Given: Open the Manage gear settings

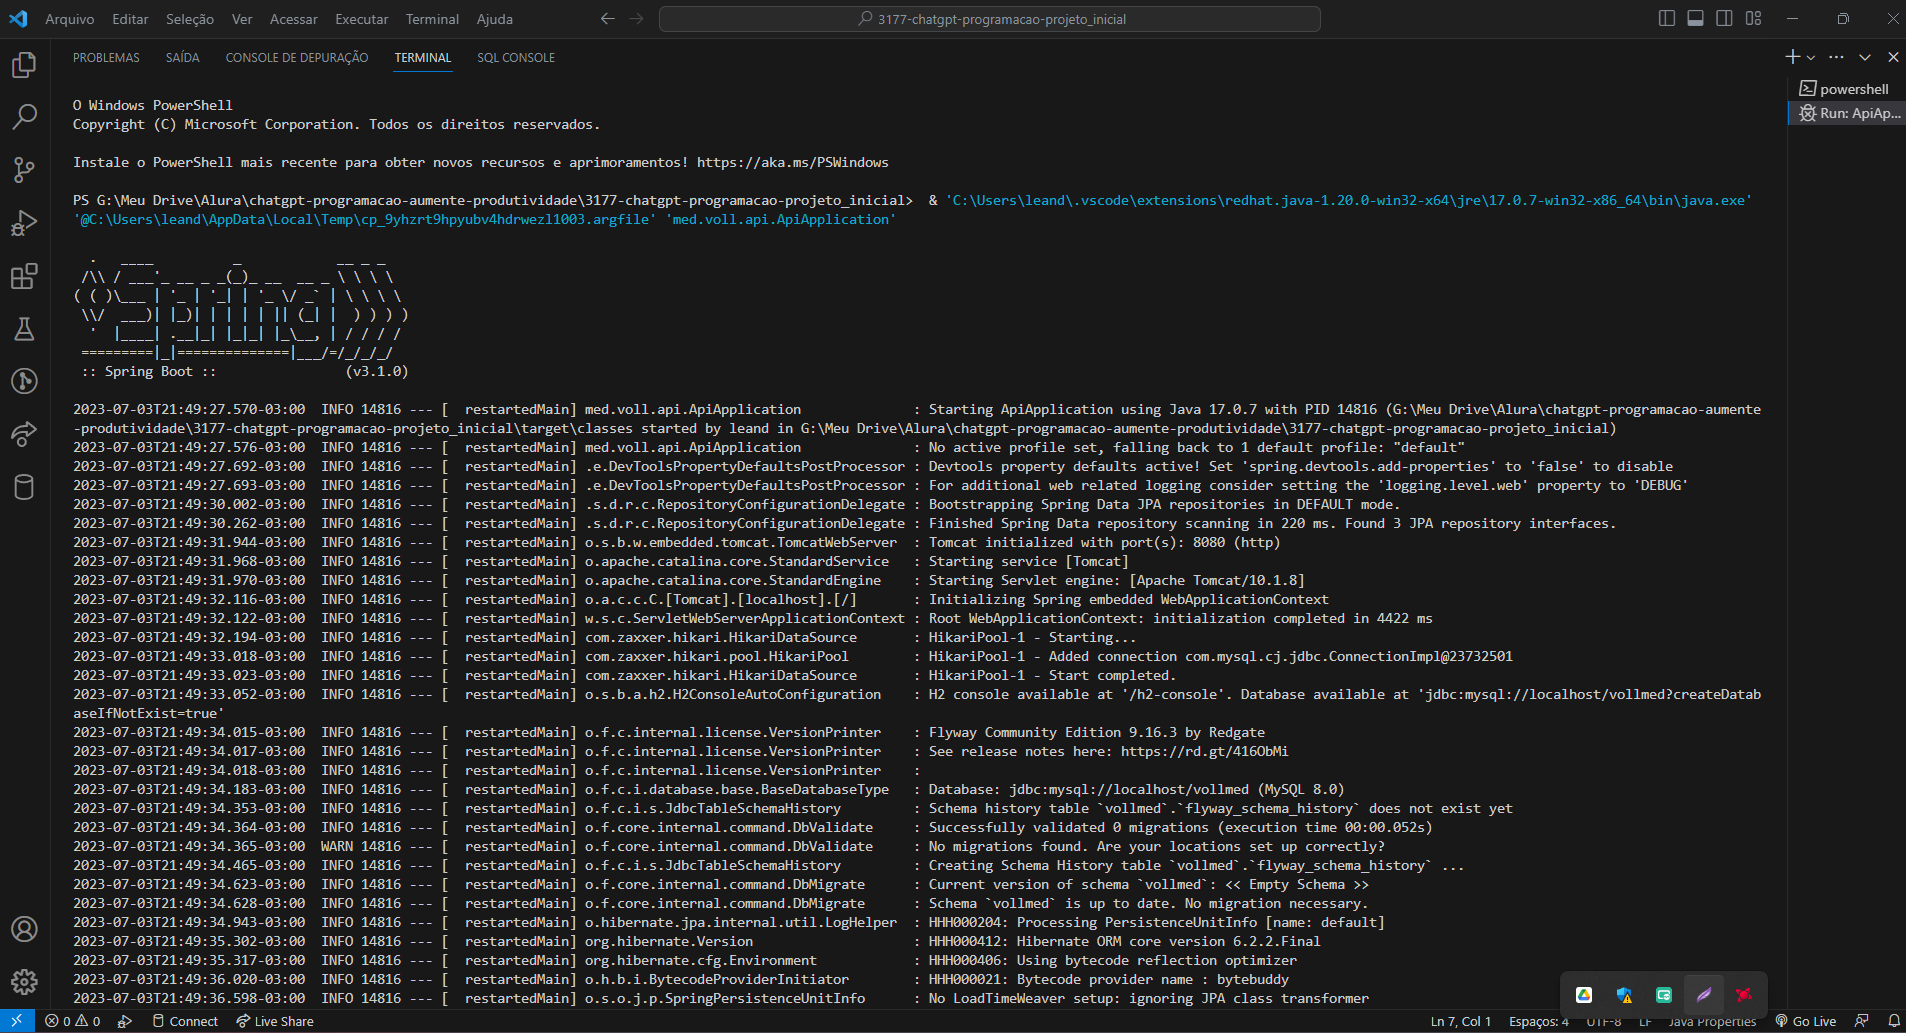Looking at the screenshot, I should (24, 982).
